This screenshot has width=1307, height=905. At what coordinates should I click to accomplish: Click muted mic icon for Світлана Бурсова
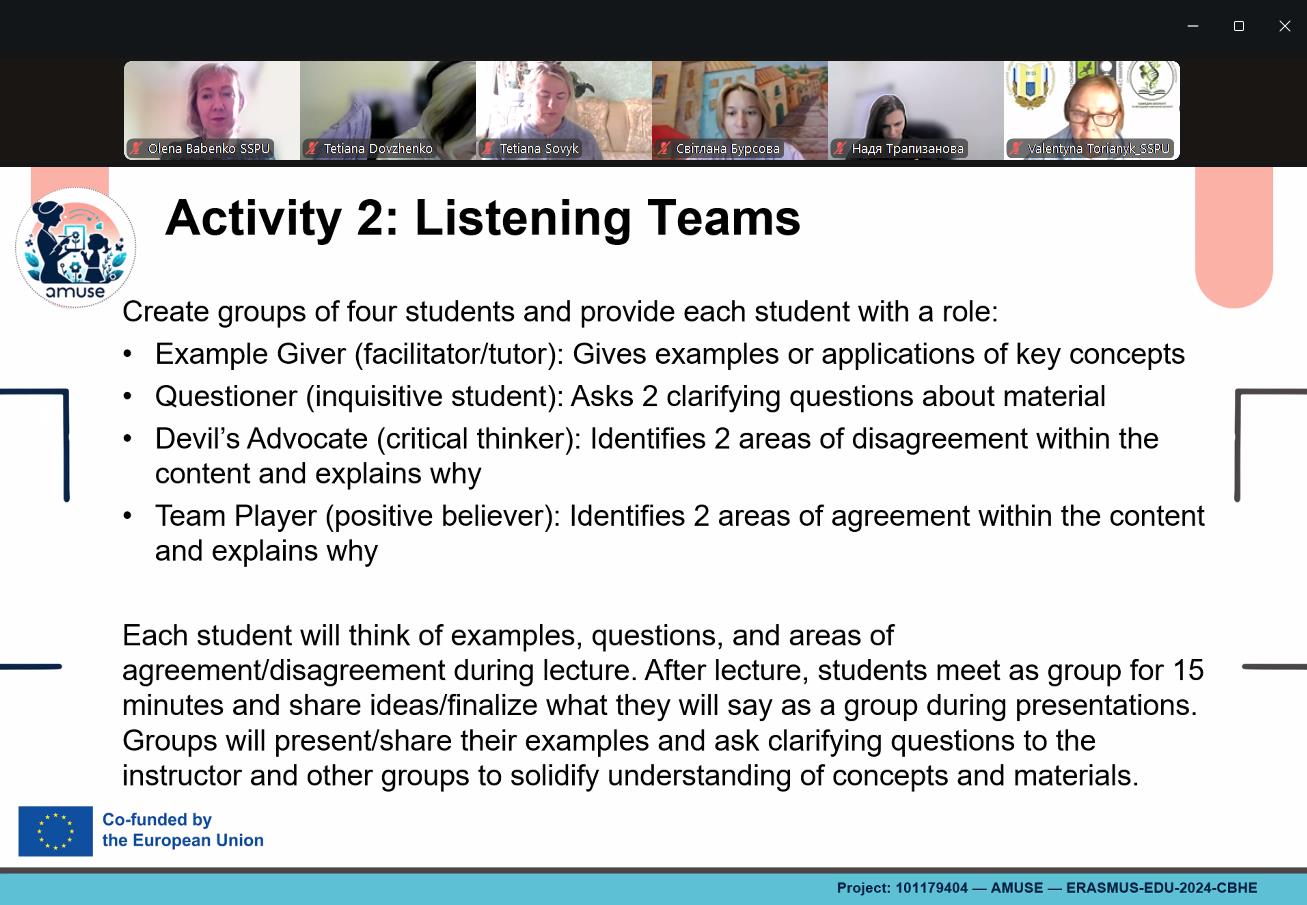coord(665,149)
